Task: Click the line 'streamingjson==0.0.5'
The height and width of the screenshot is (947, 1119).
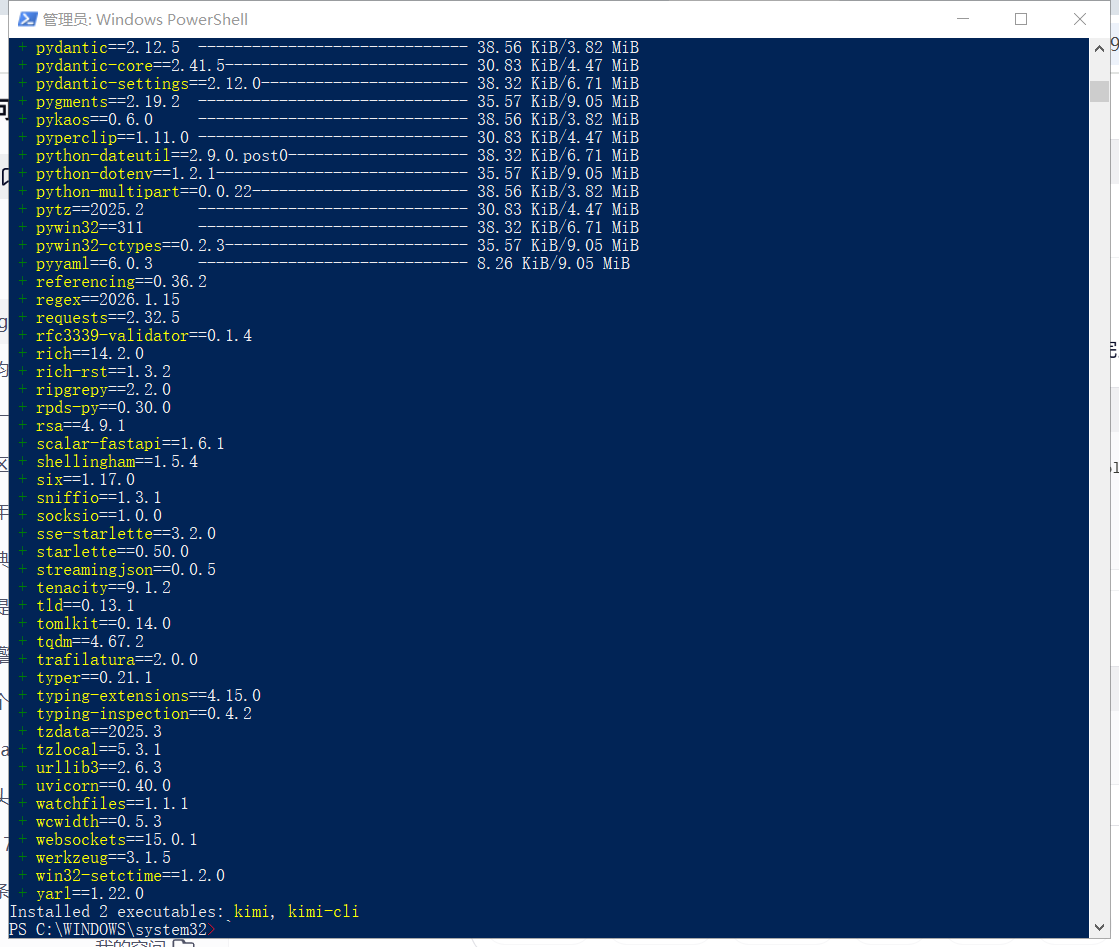Action: 126,569
